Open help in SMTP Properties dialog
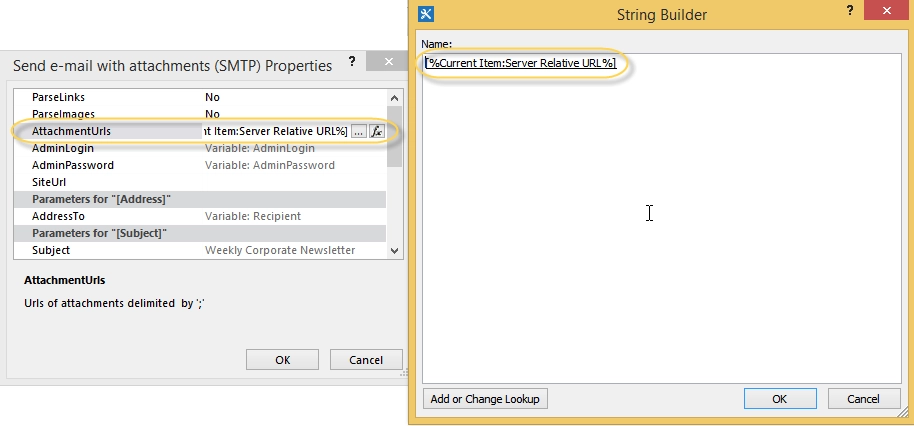This screenshot has width=914, height=426. click(x=351, y=62)
